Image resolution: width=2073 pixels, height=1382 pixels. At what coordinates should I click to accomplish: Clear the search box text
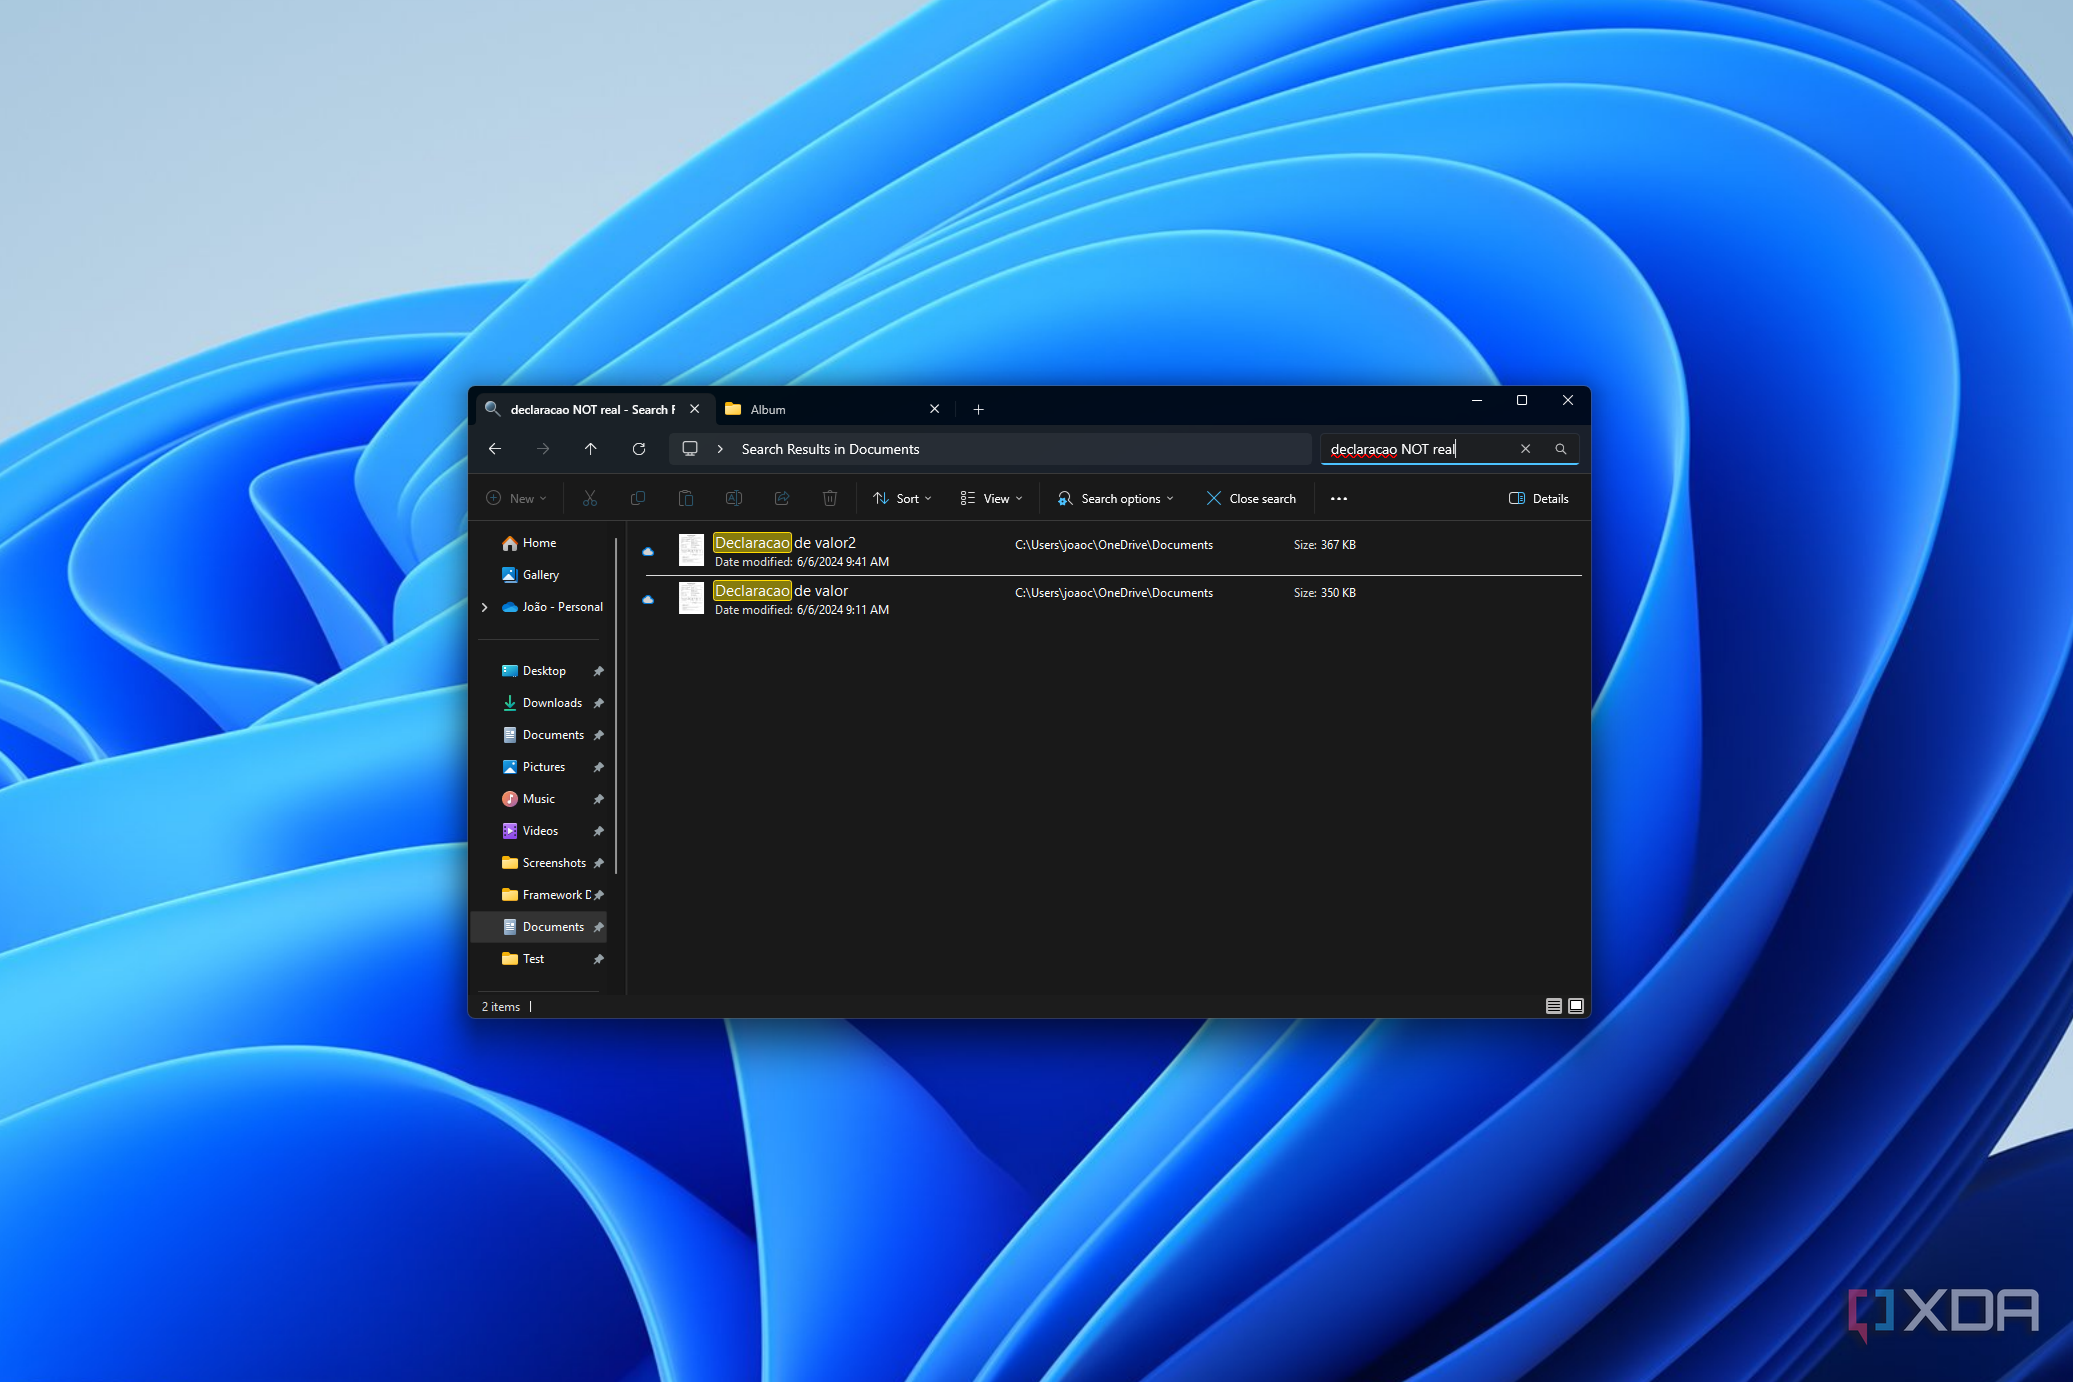point(1526,449)
